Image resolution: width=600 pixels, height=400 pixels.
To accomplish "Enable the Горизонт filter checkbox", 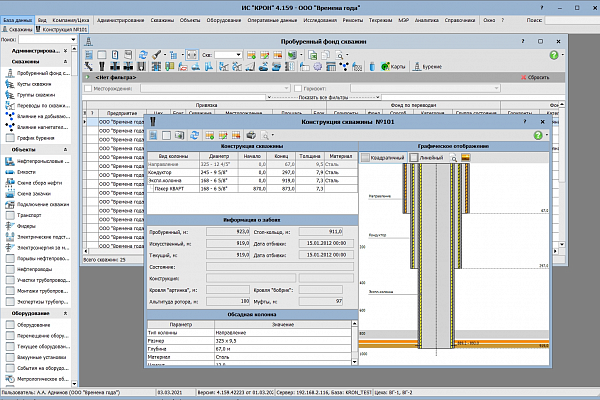I will [x=298, y=88].
